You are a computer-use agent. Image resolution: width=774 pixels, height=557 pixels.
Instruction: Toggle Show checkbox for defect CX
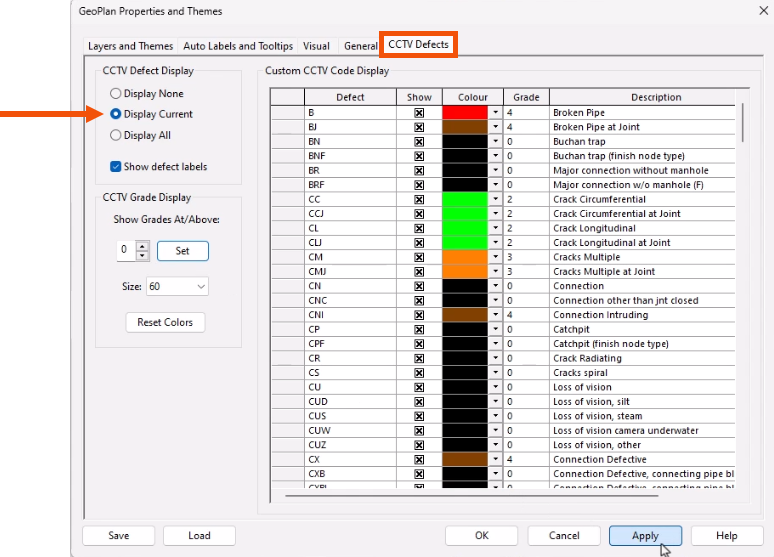[419, 460]
